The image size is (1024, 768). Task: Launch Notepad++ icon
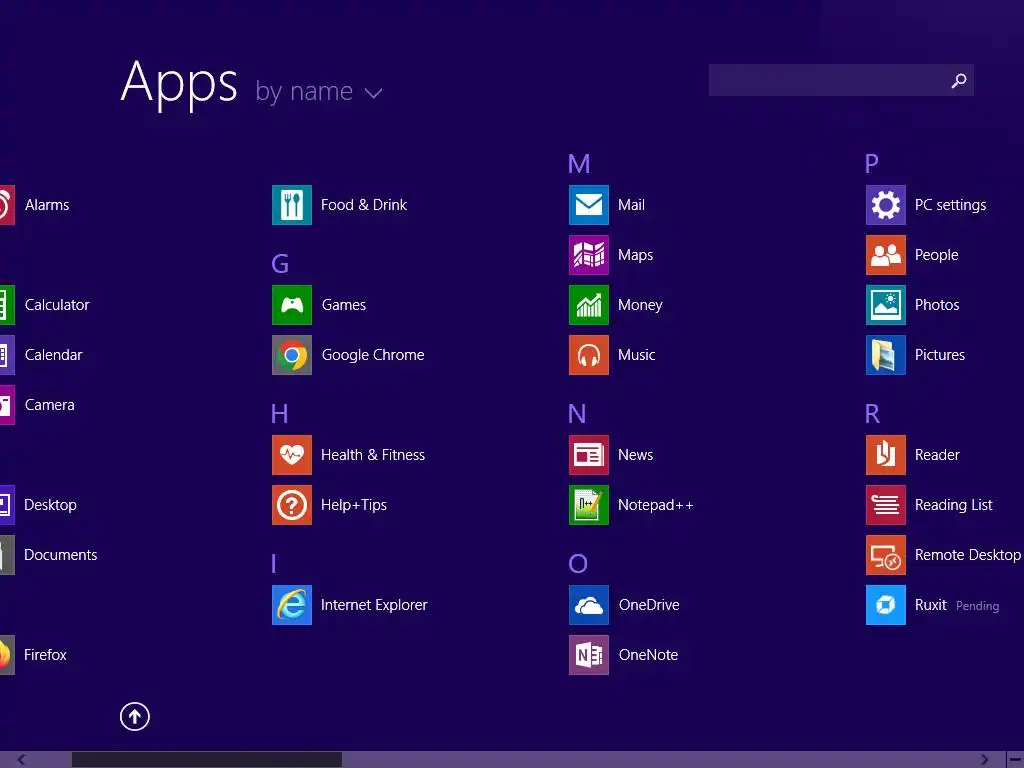click(588, 505)
